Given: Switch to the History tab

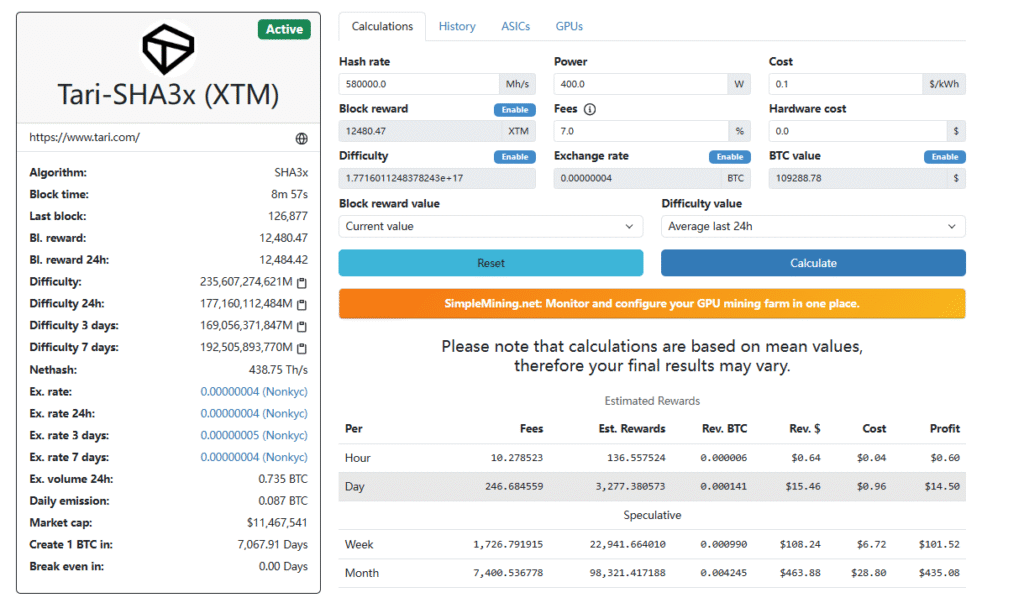Looking at the screenshot, I should pos(457,27).
